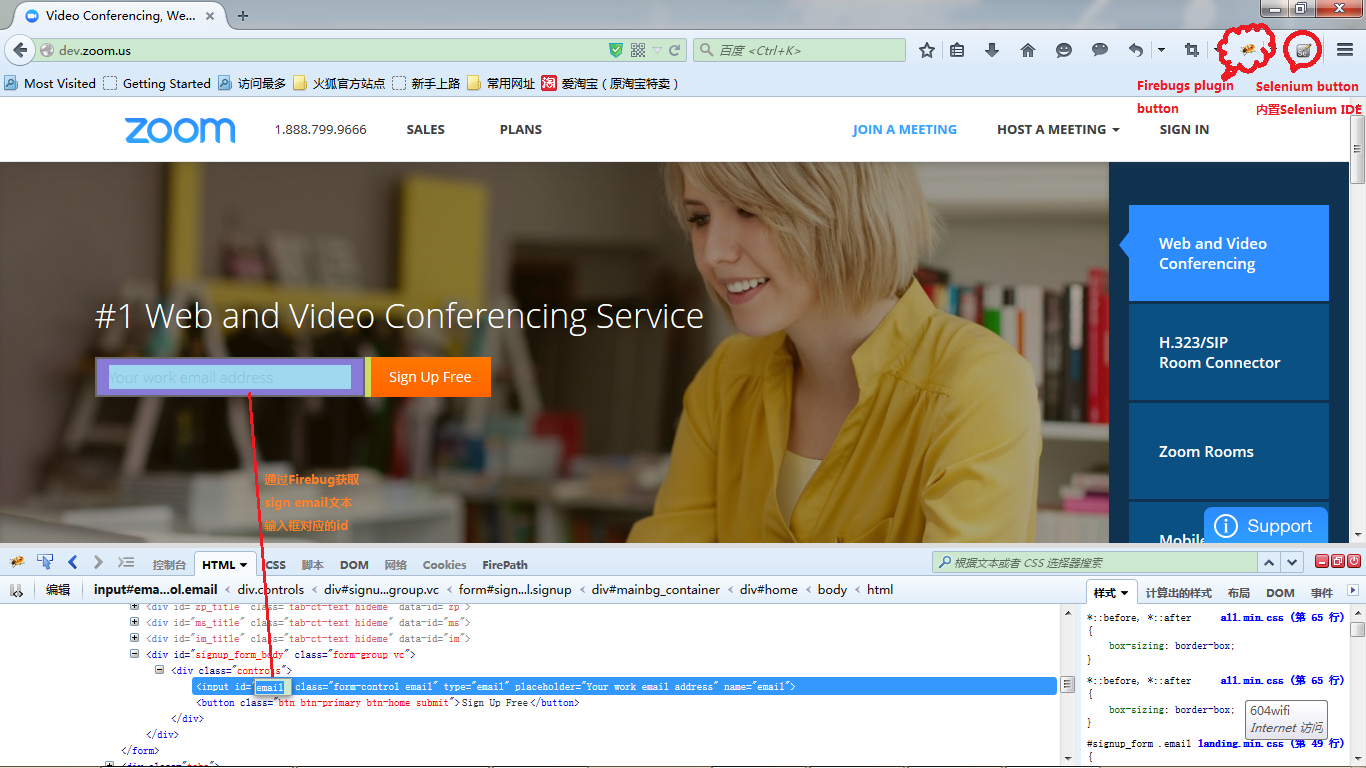Viewport: 1366px width, 768px height.
Task: Switch to the 网络 network tab
Action: coord(396,565)
